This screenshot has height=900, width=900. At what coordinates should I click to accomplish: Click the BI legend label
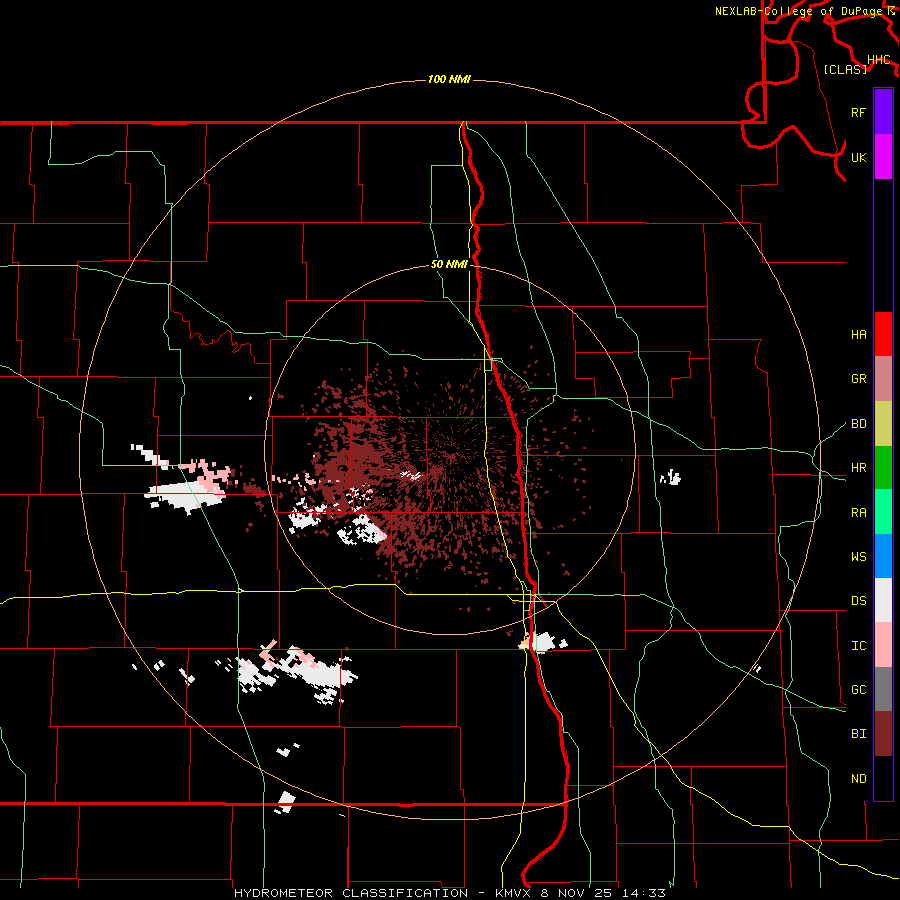pos(858,734)
